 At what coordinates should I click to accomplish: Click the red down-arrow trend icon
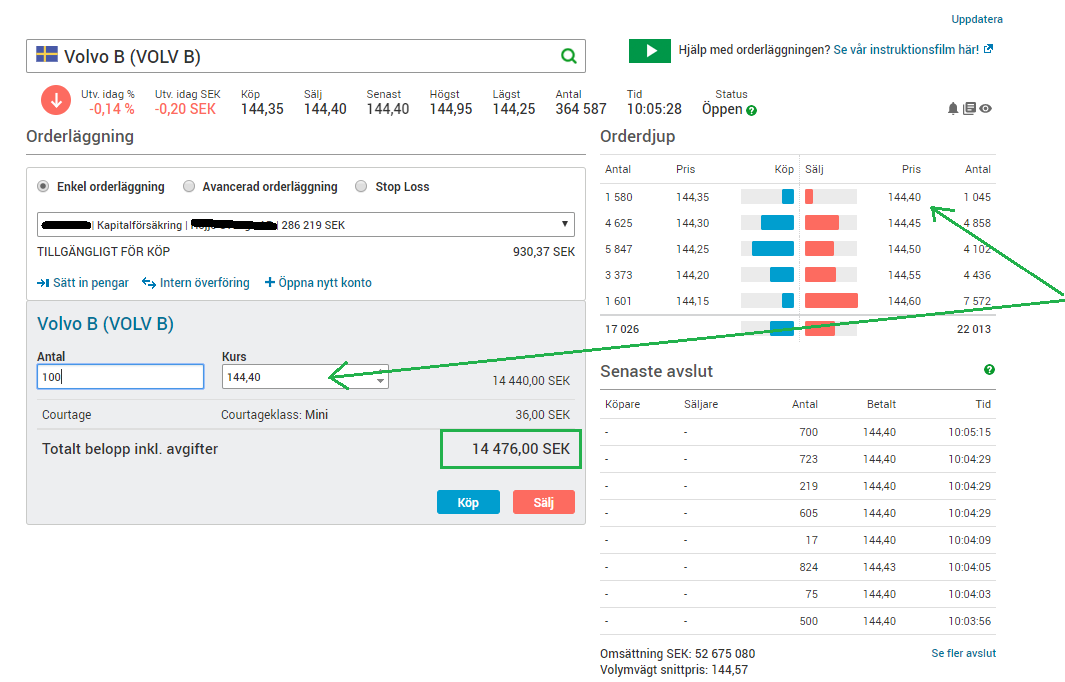56,101
